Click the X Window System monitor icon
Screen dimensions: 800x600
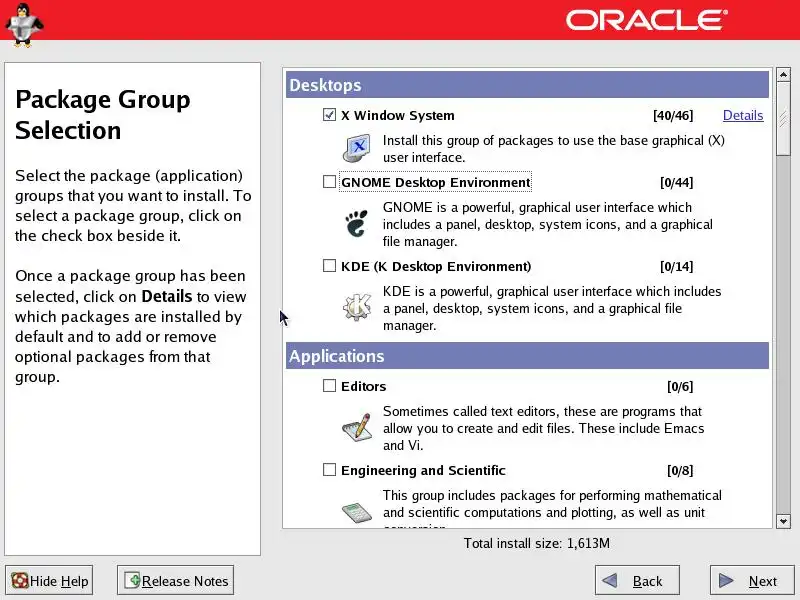[356, 148]
